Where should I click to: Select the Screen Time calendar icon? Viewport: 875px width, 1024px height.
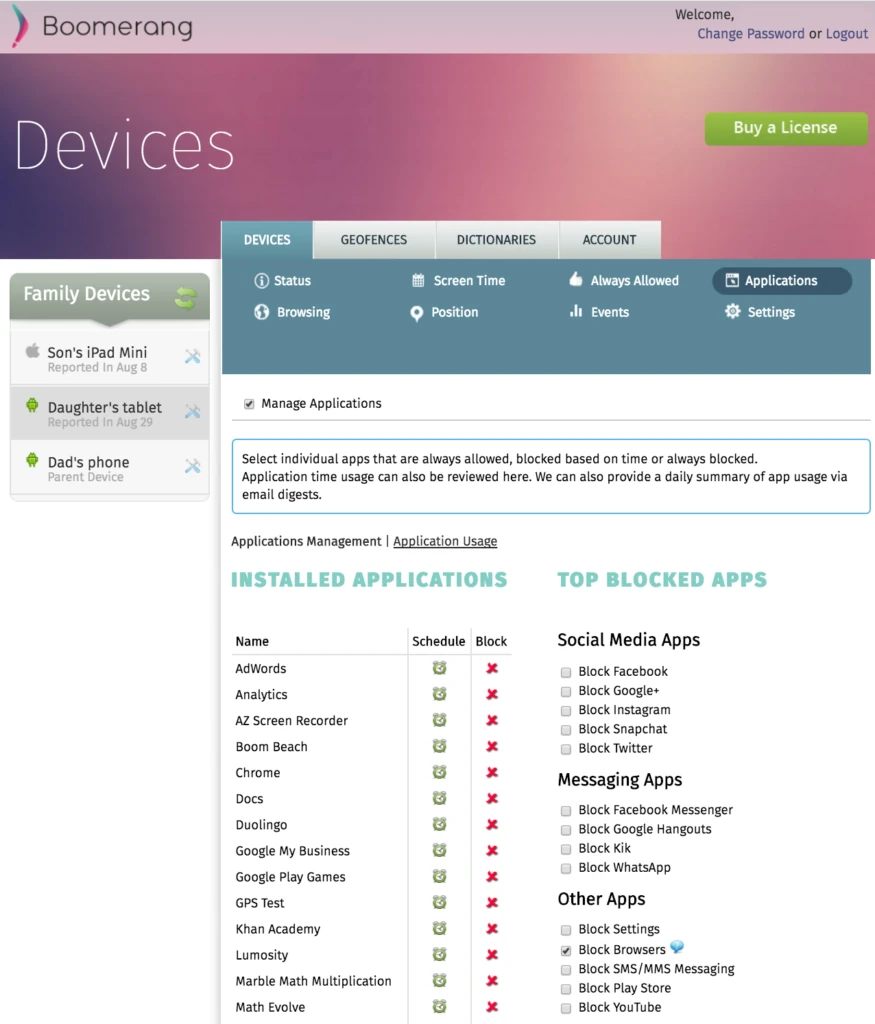coord(417,281)
